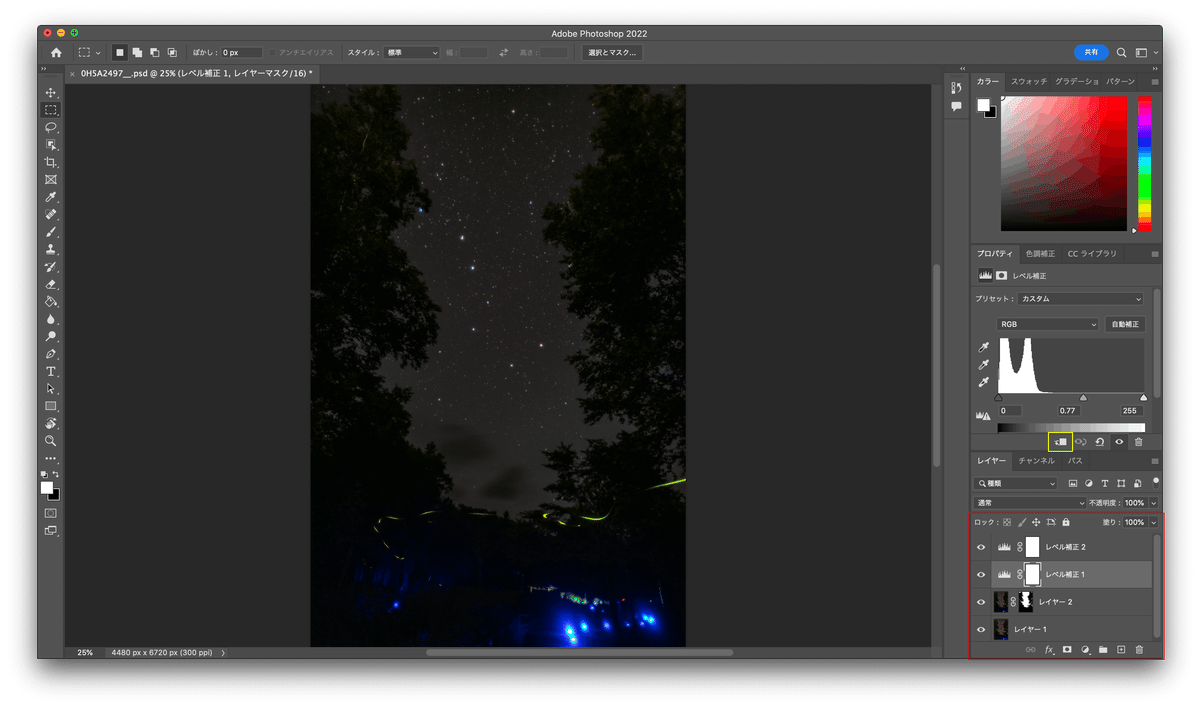Viewport: 1200px width, 708px height.
Task: Switch to the CC ライブラリ tab
Action: tap(1092, 254)
